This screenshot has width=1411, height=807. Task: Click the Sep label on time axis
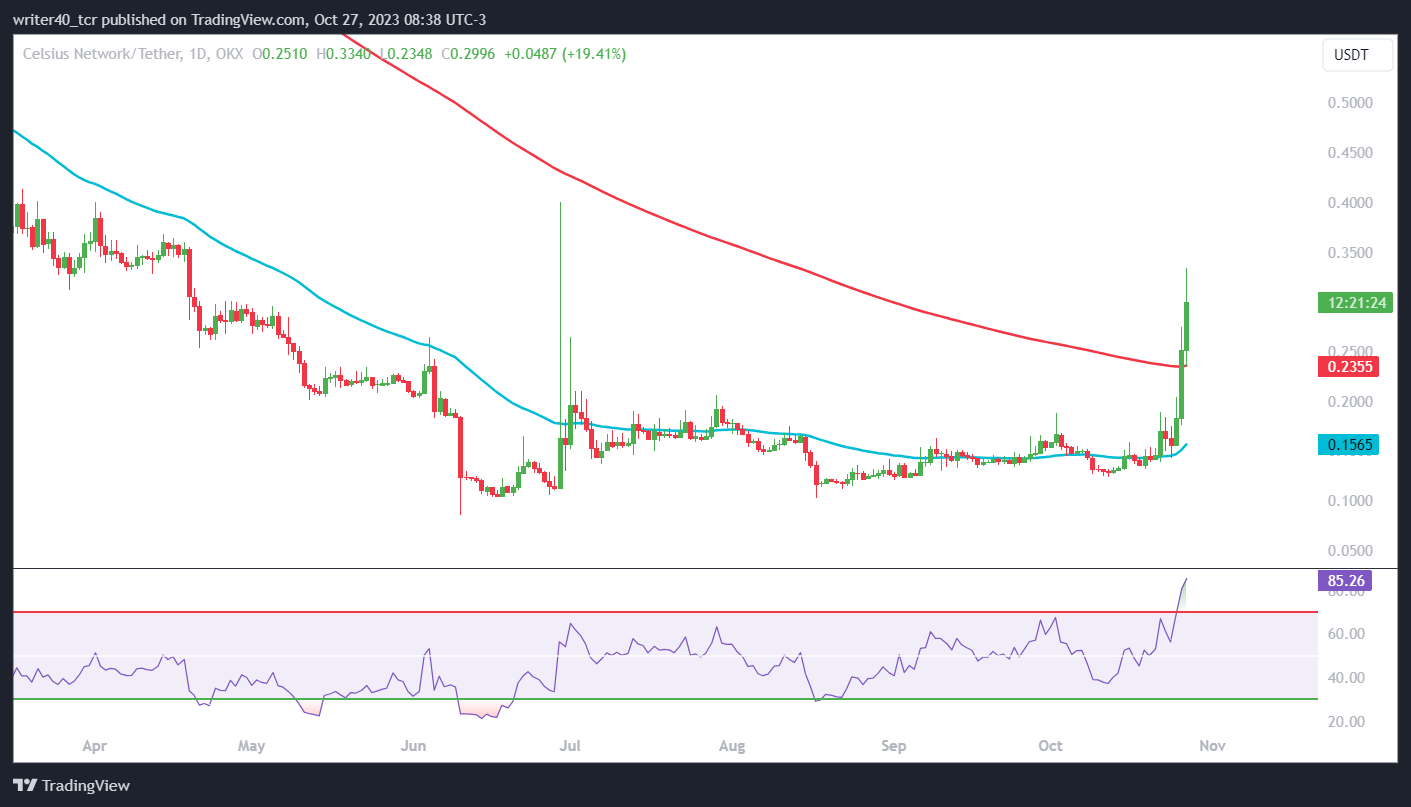[x=894, y=746]
